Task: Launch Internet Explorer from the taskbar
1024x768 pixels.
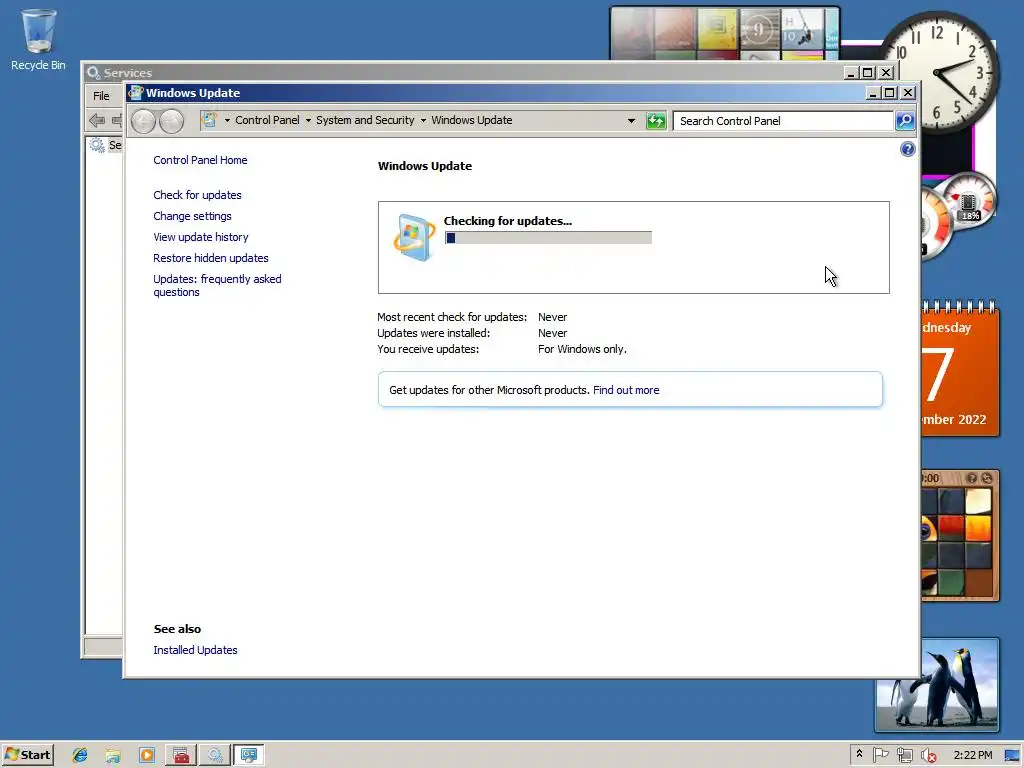Action: pyautogui.click(x=80, y=756)
